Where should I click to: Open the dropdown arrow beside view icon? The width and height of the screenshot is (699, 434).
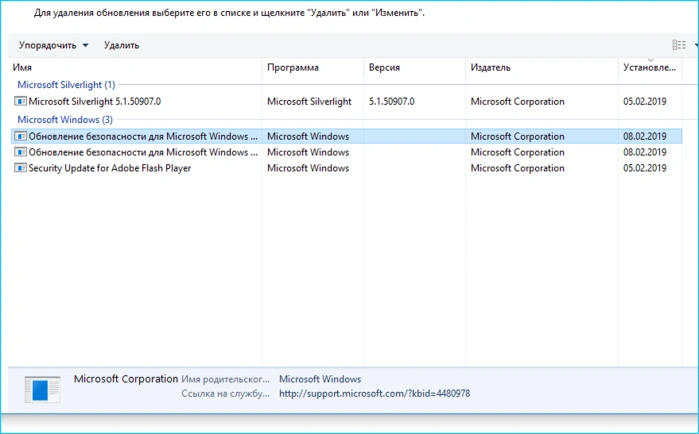(695, 45)
